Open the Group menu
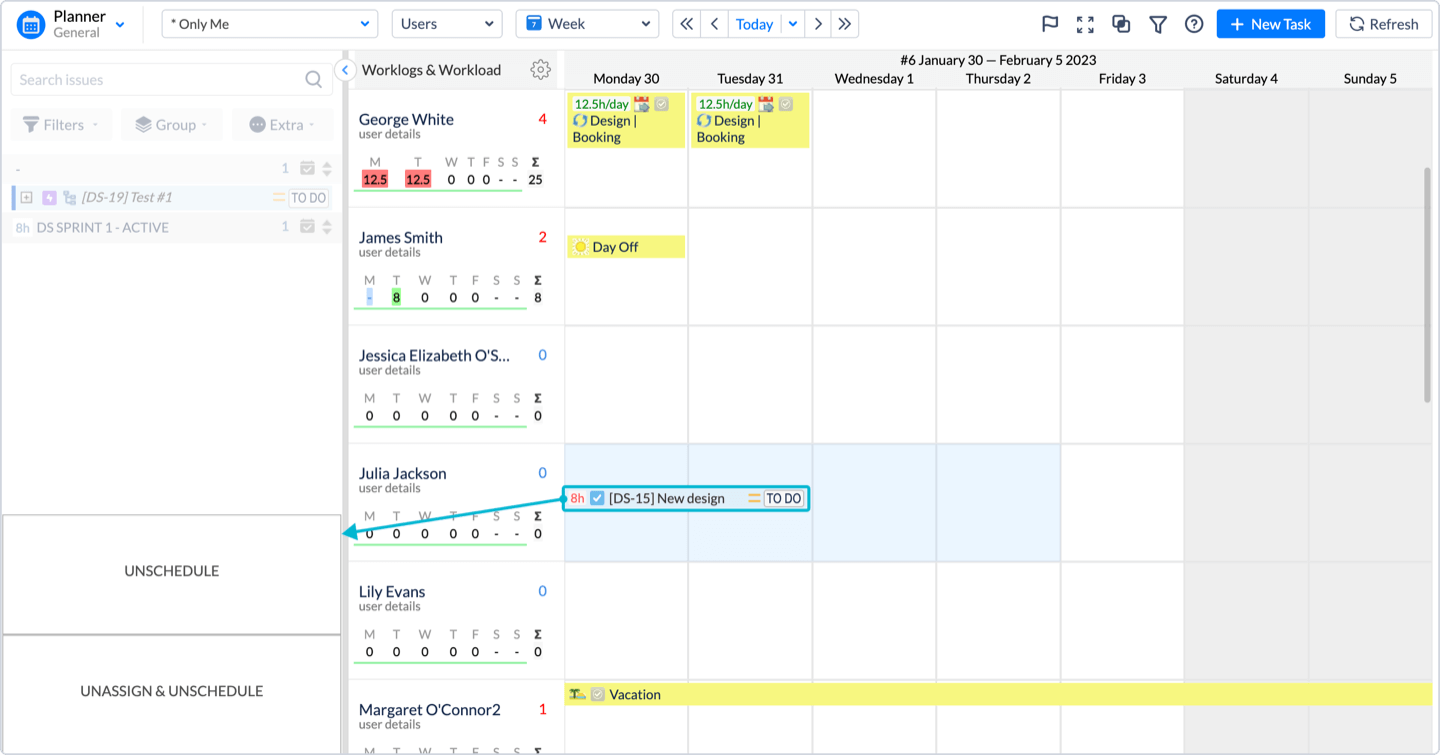The image size is (1440, 755). coord(171,125)
